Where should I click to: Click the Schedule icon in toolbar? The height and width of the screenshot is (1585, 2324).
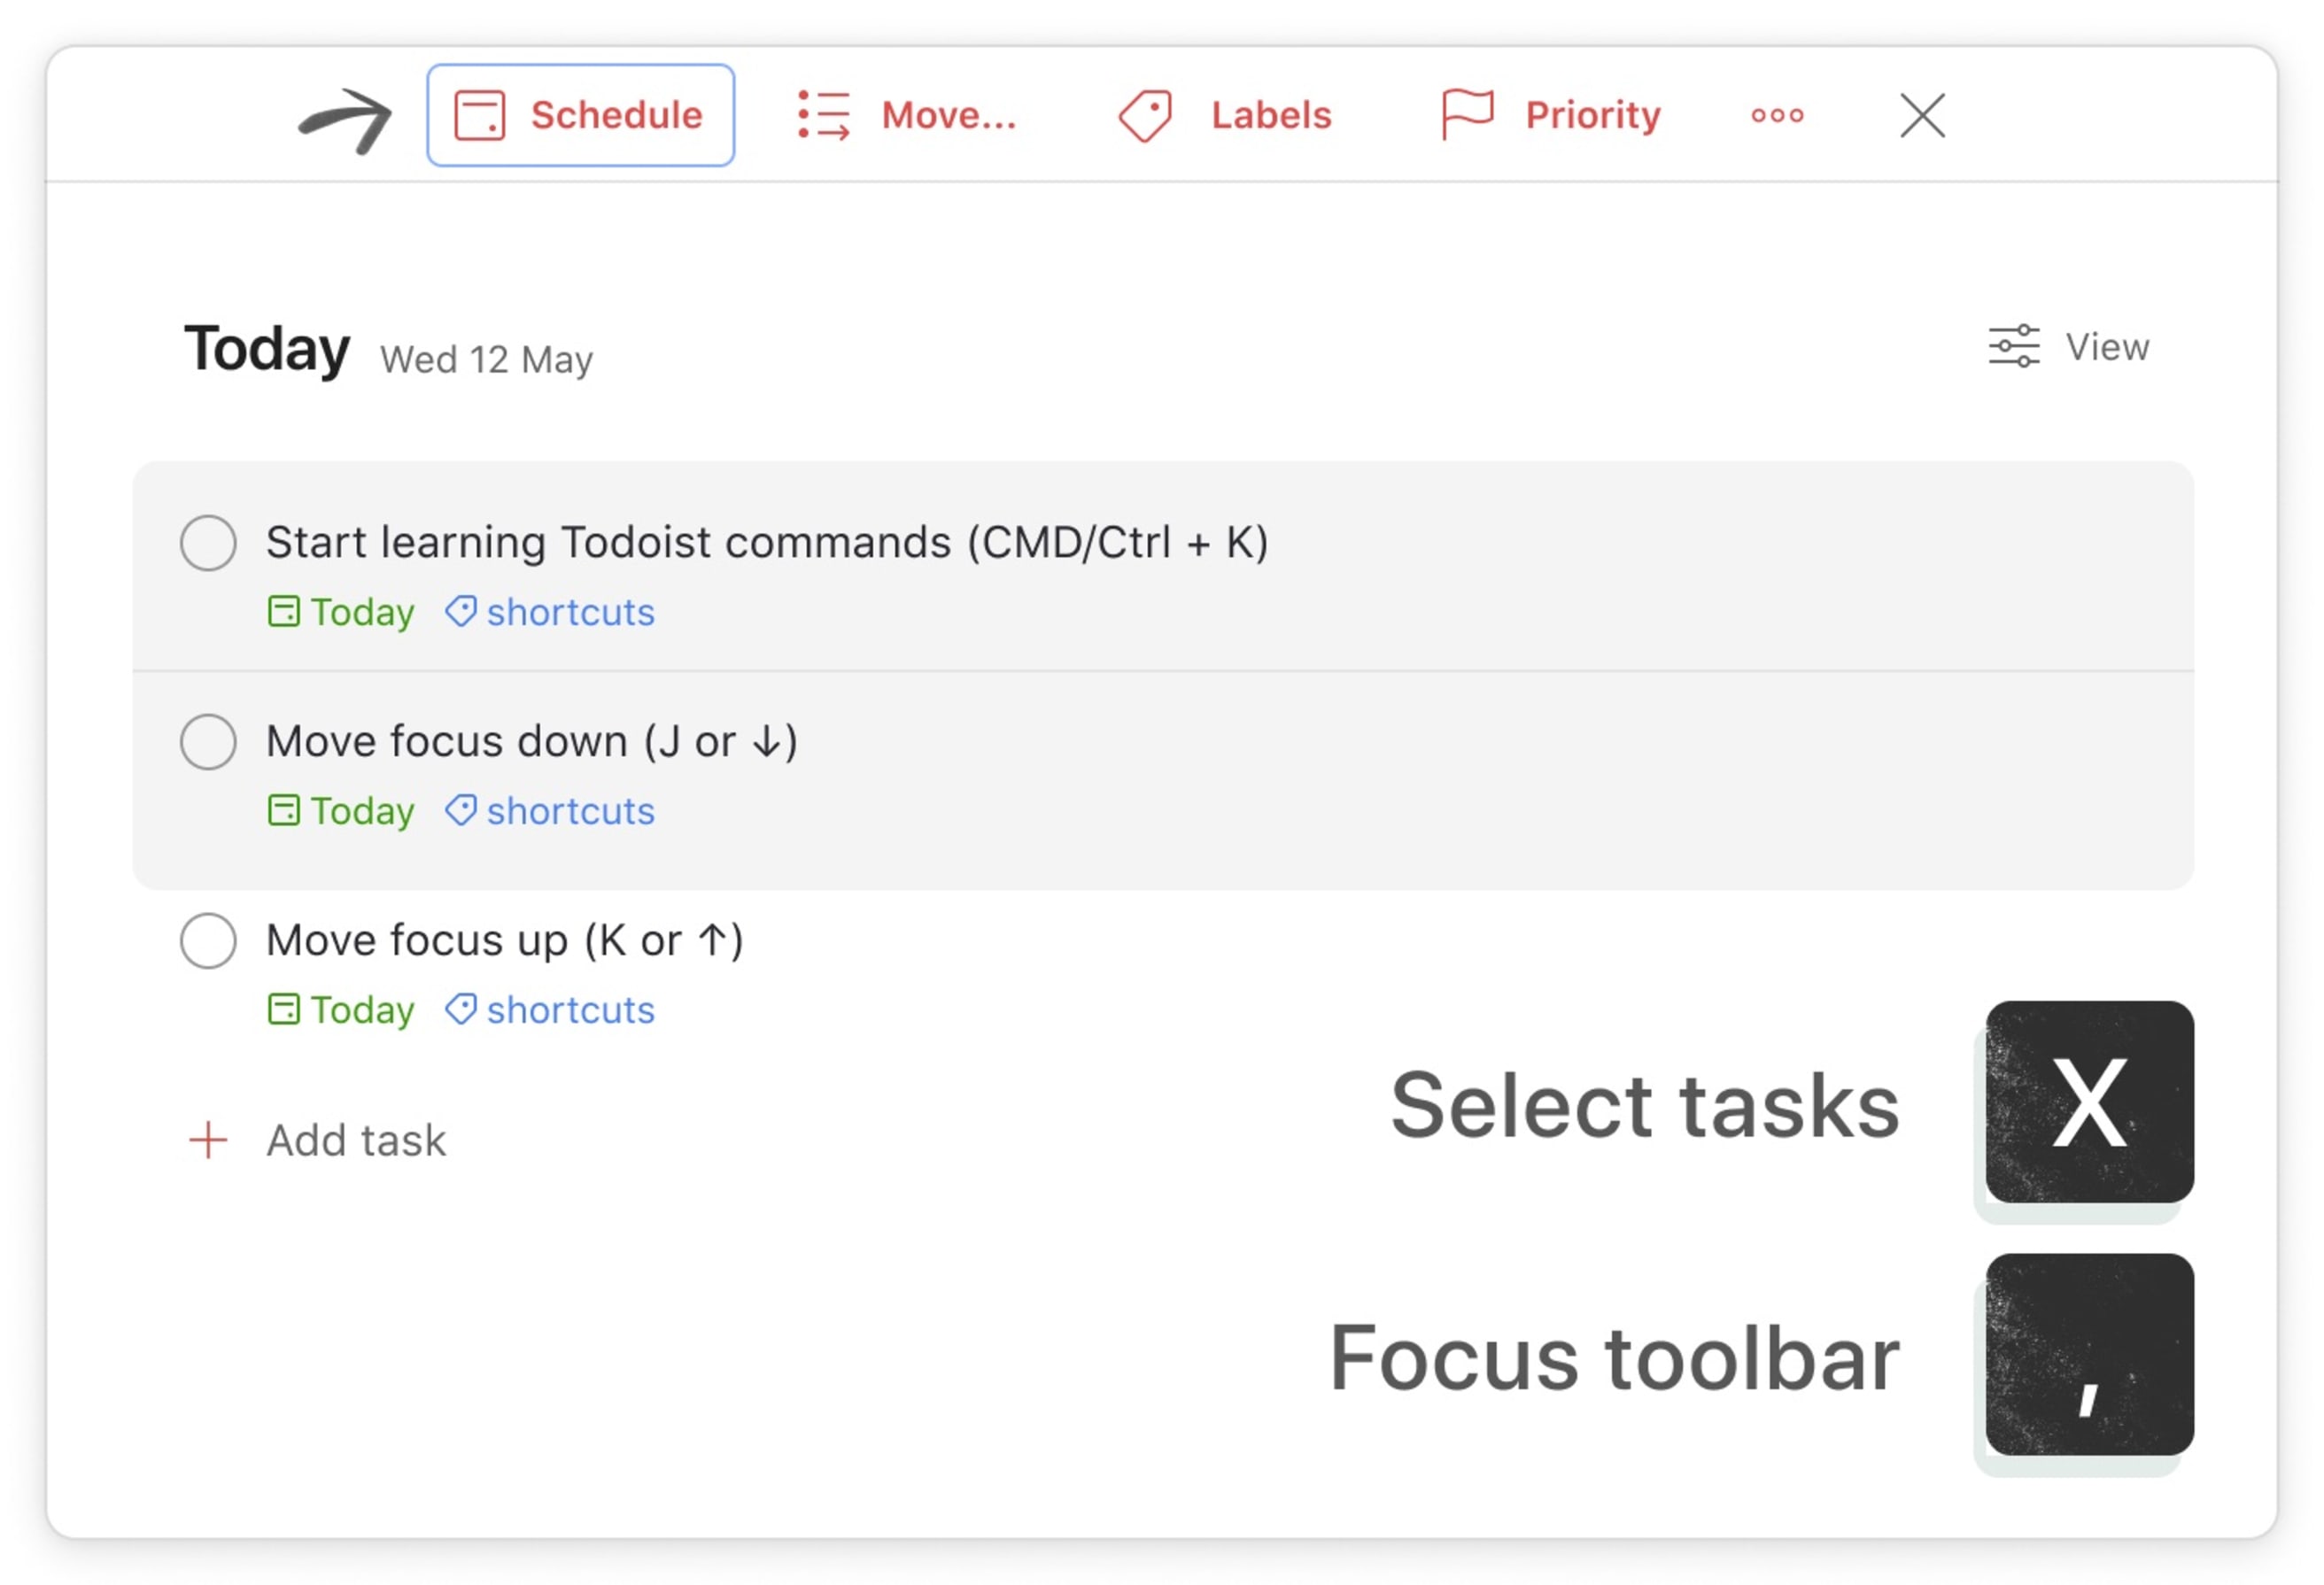click(476, 115)
